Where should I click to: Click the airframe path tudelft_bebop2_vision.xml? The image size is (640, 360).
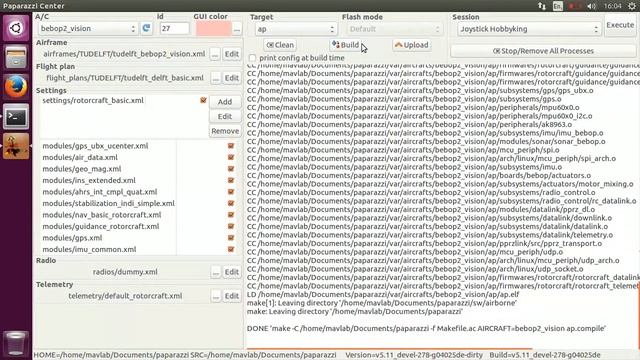124,54
